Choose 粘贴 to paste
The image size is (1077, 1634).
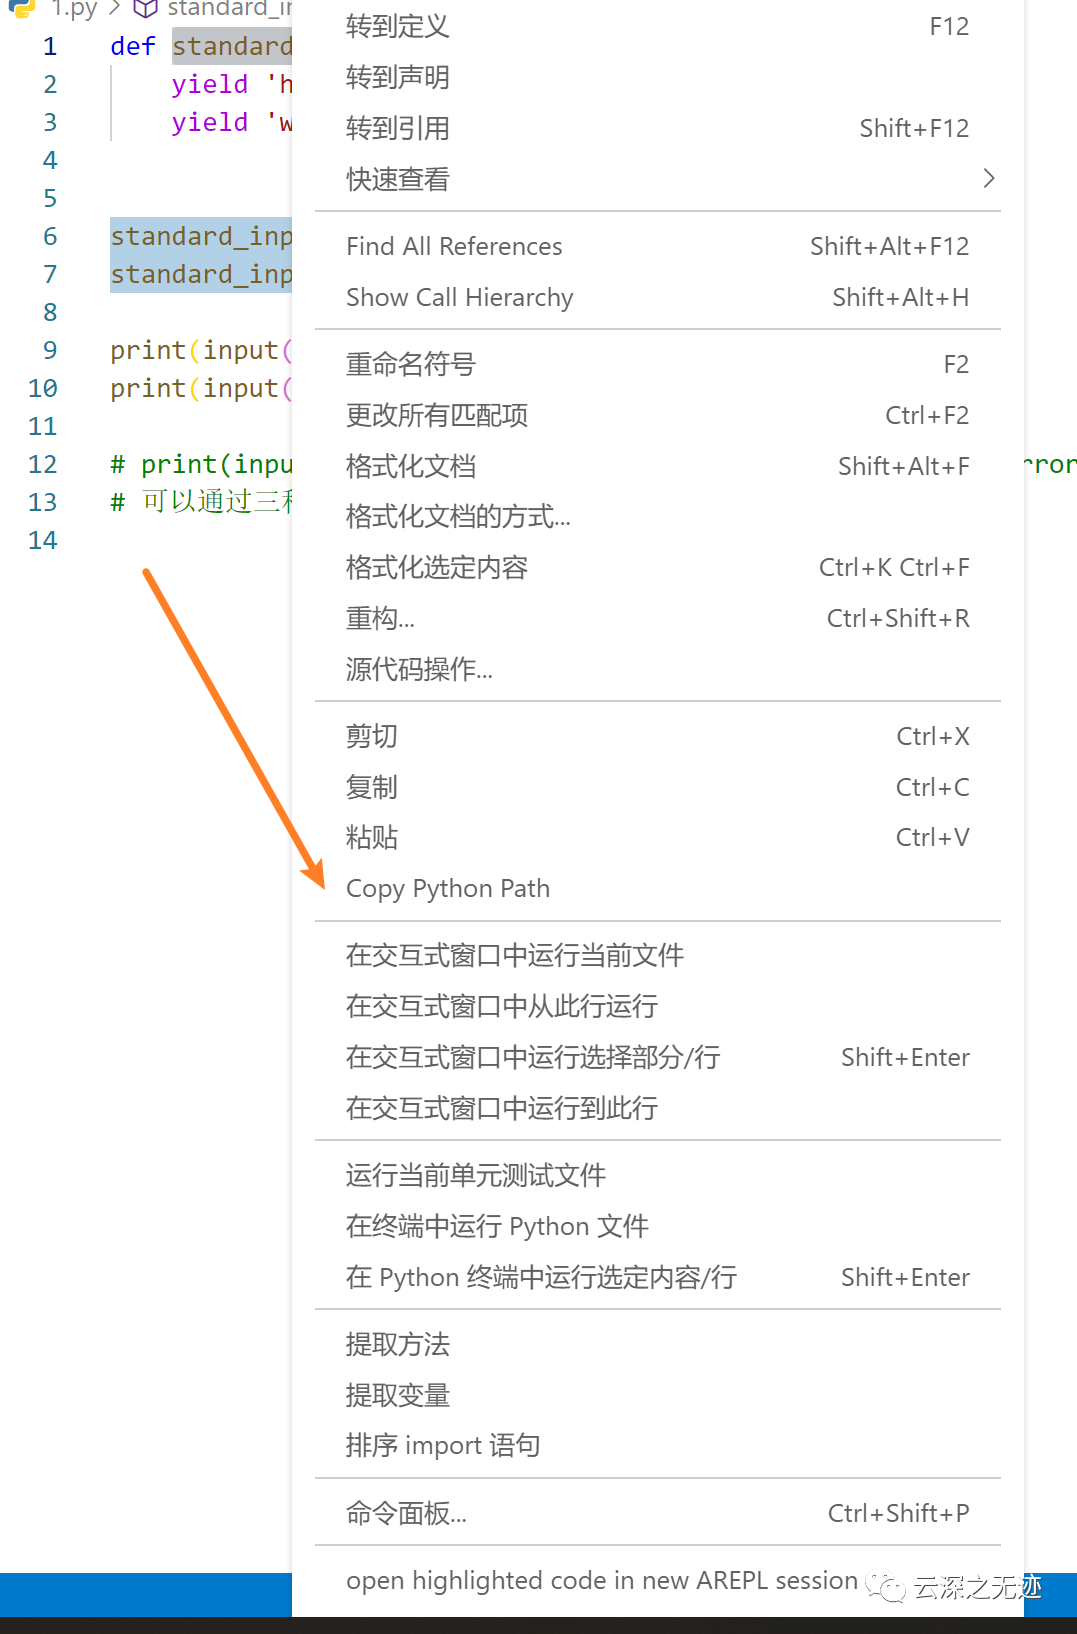371,838
